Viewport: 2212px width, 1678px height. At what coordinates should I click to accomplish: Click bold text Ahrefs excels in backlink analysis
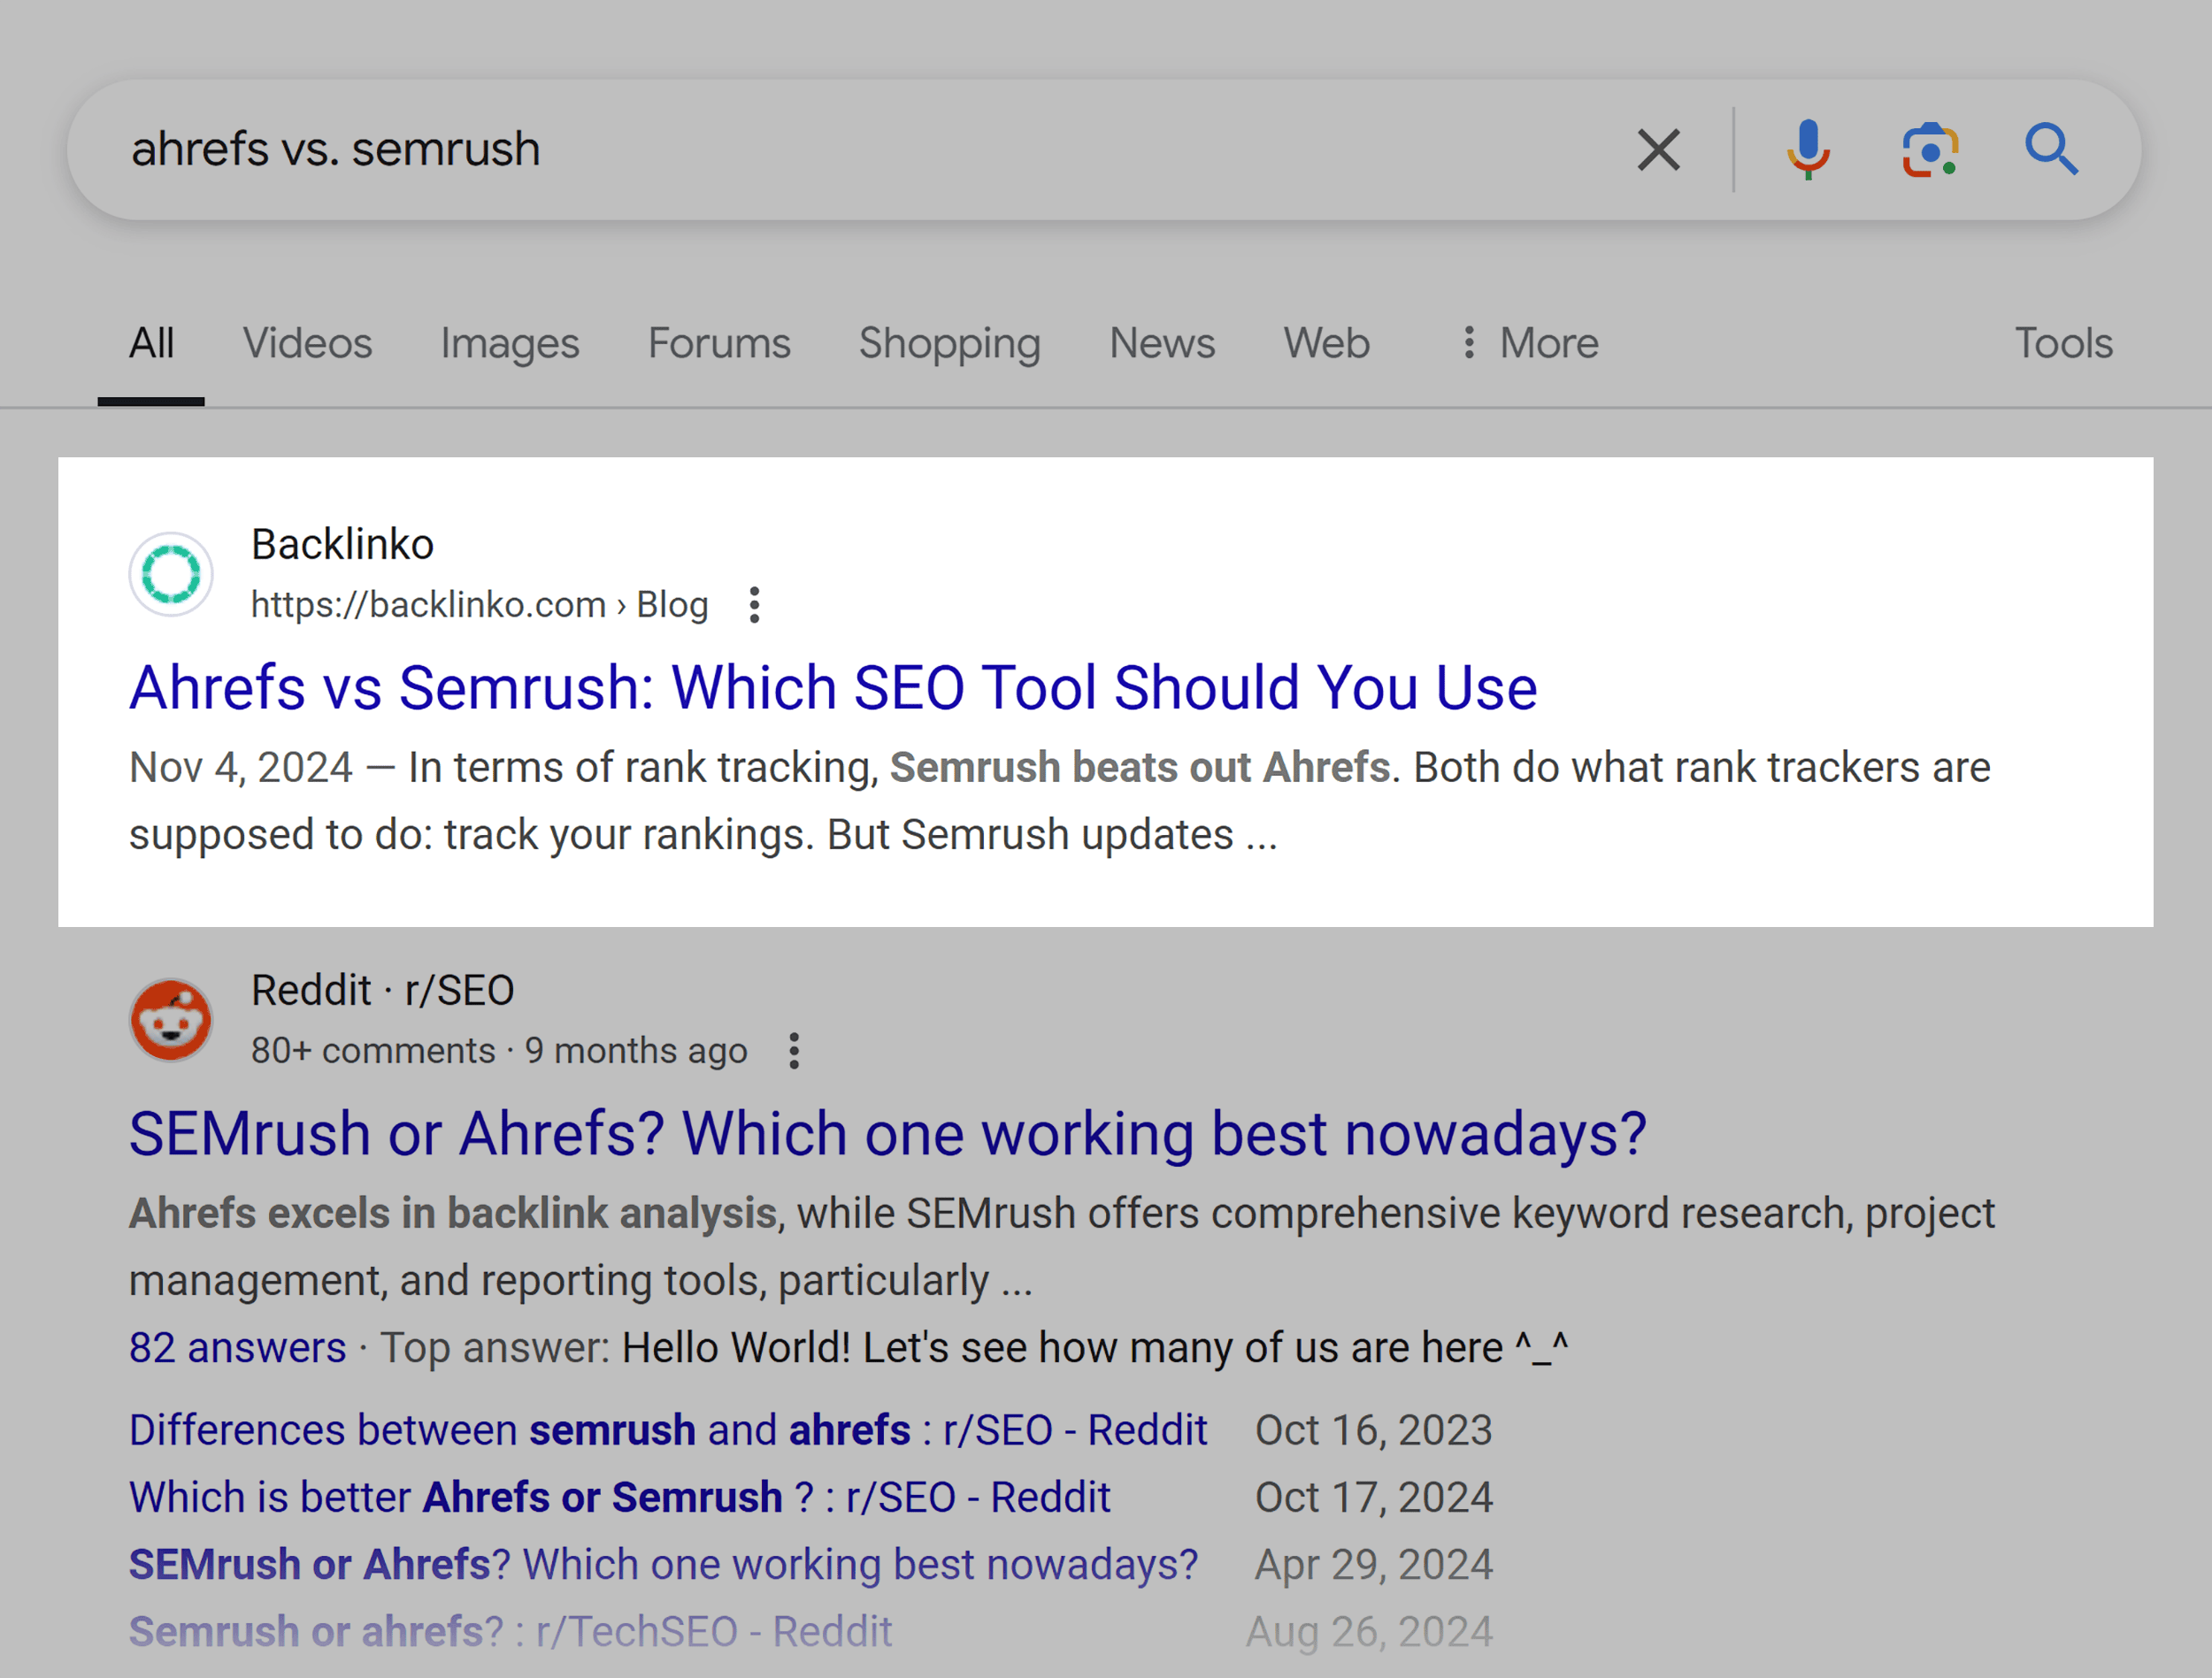[453, 1214]
